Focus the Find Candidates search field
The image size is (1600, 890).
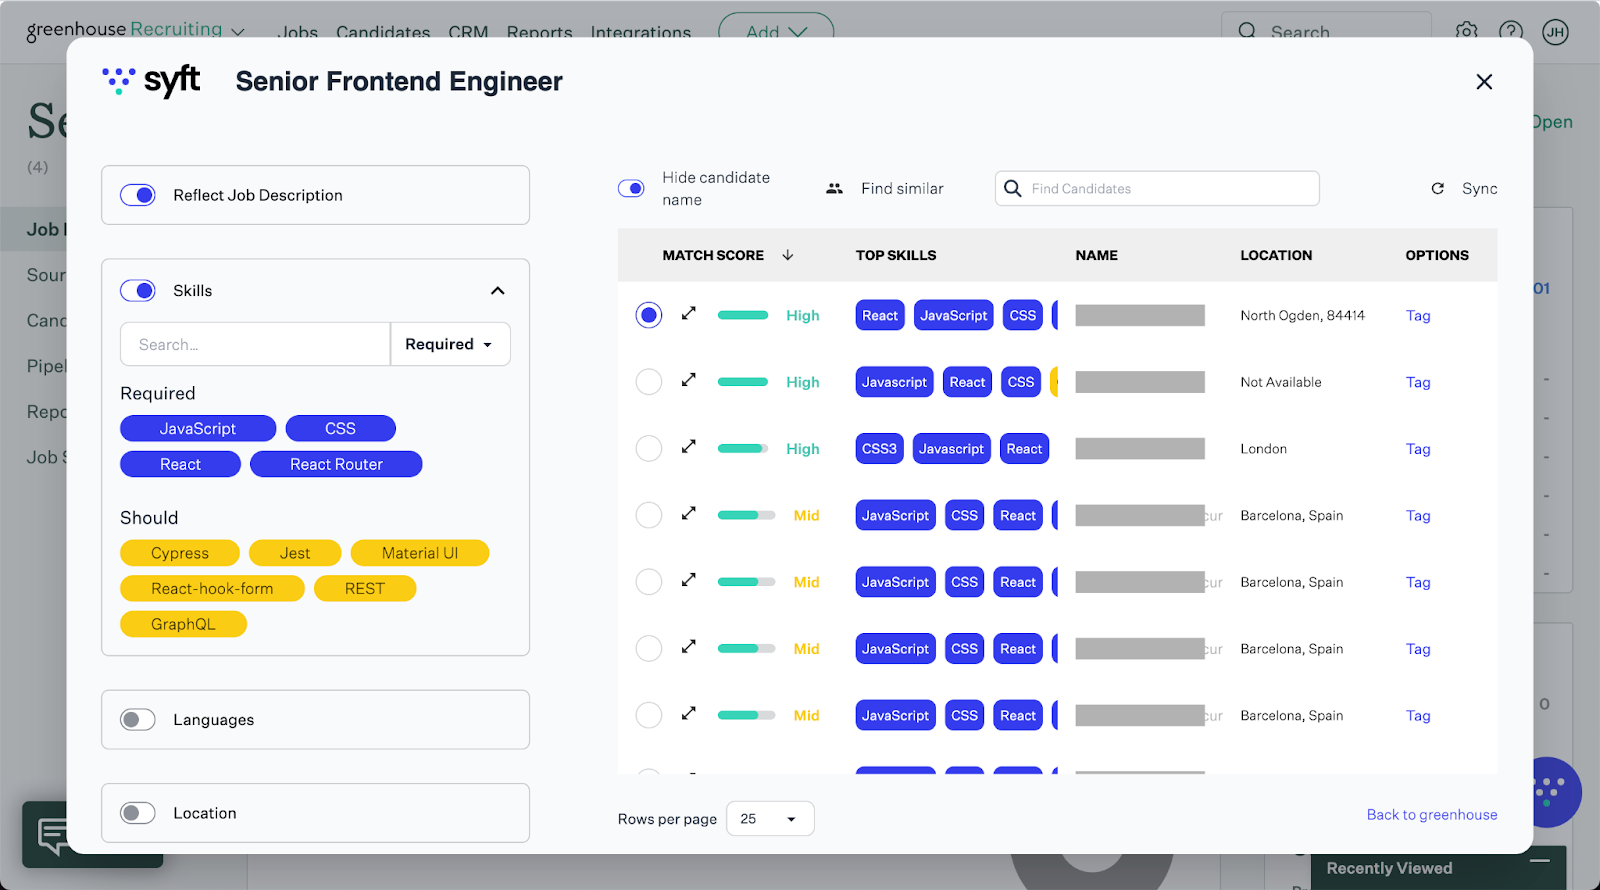coord(1157,188)
